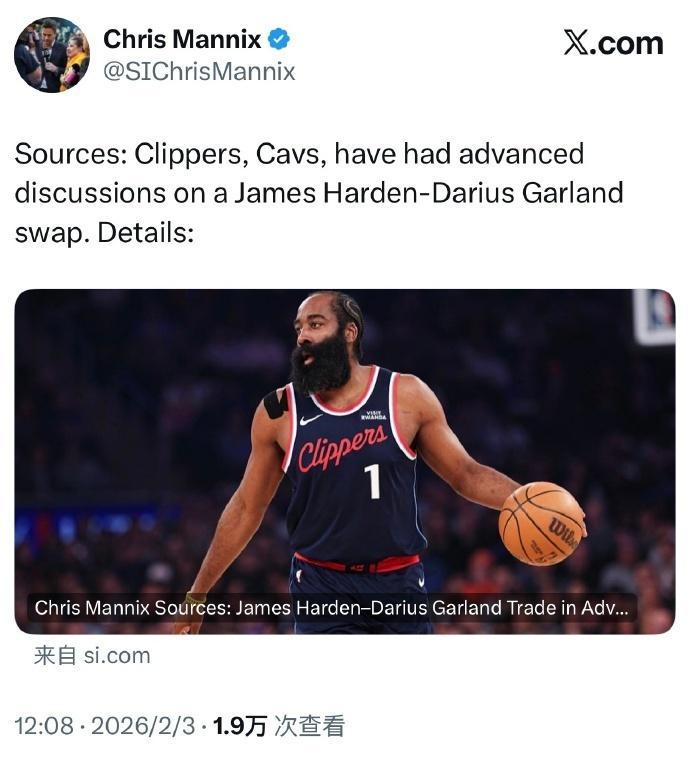Image resolution: width=690 pixels, height=757 pixels.
Task: Click the tweet text about Clippers, Cavs
Action: 319,193
